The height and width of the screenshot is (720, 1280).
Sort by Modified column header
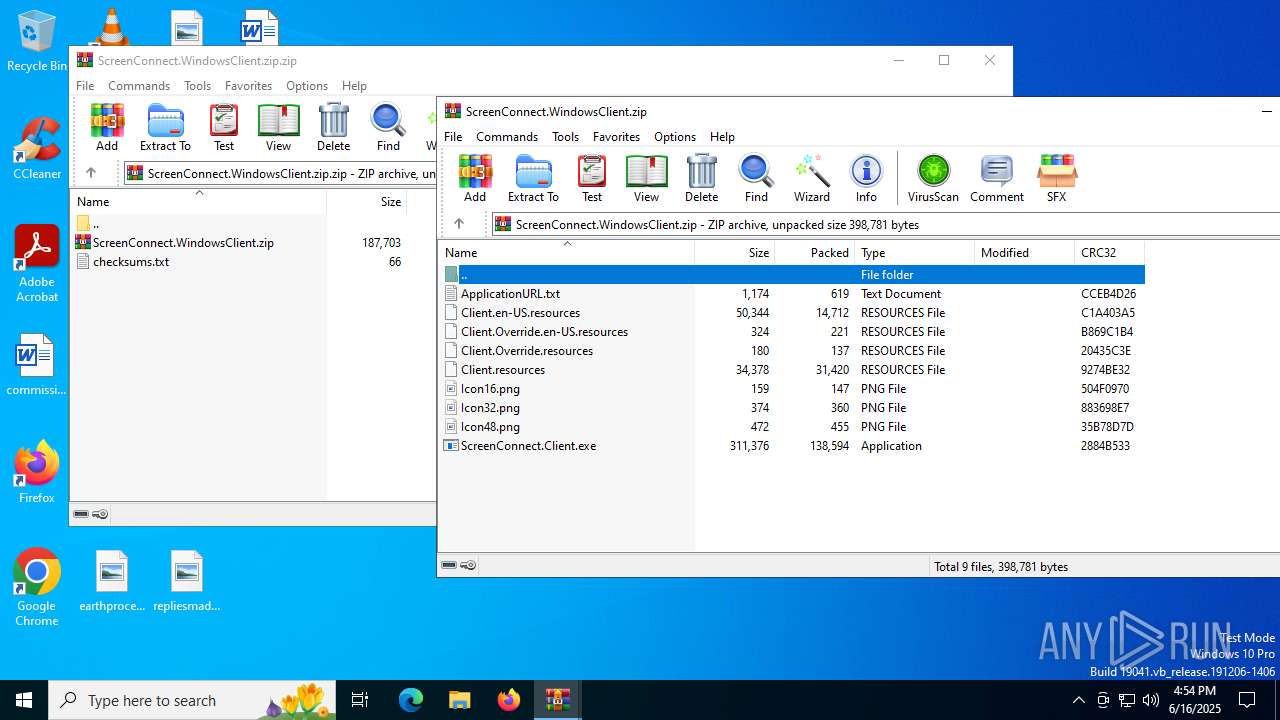1025,252
